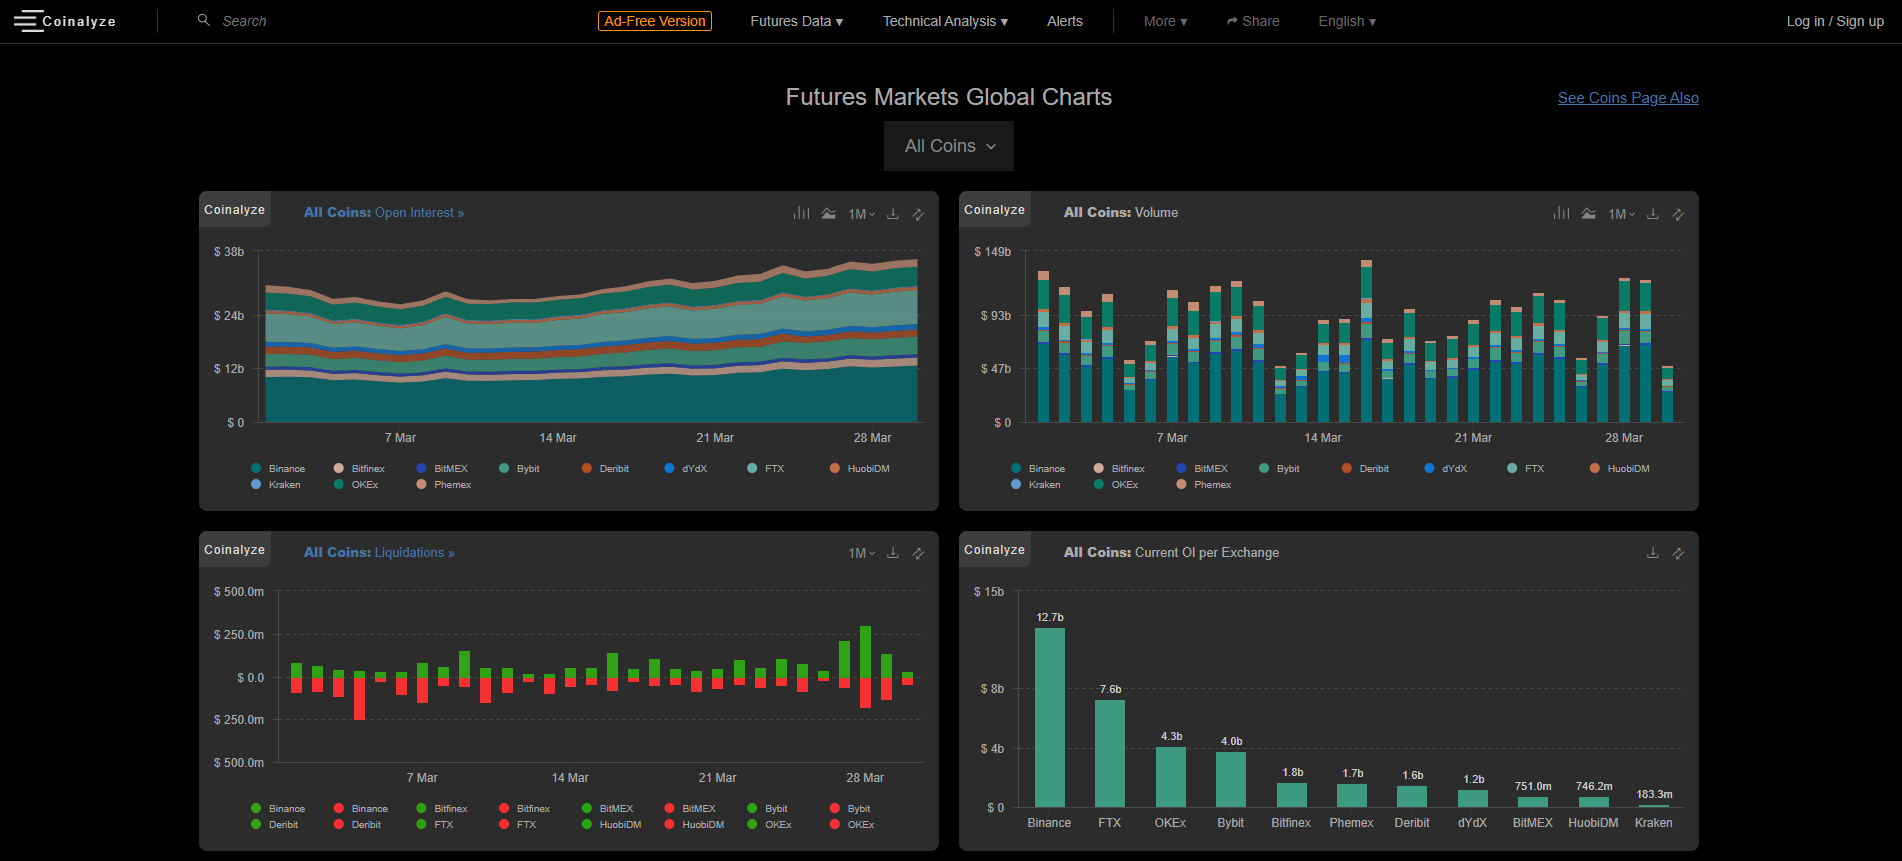Click the swap arrows icon on Open Interest chart
This screenshot has width=1902, height=861.
pos(918,214)
